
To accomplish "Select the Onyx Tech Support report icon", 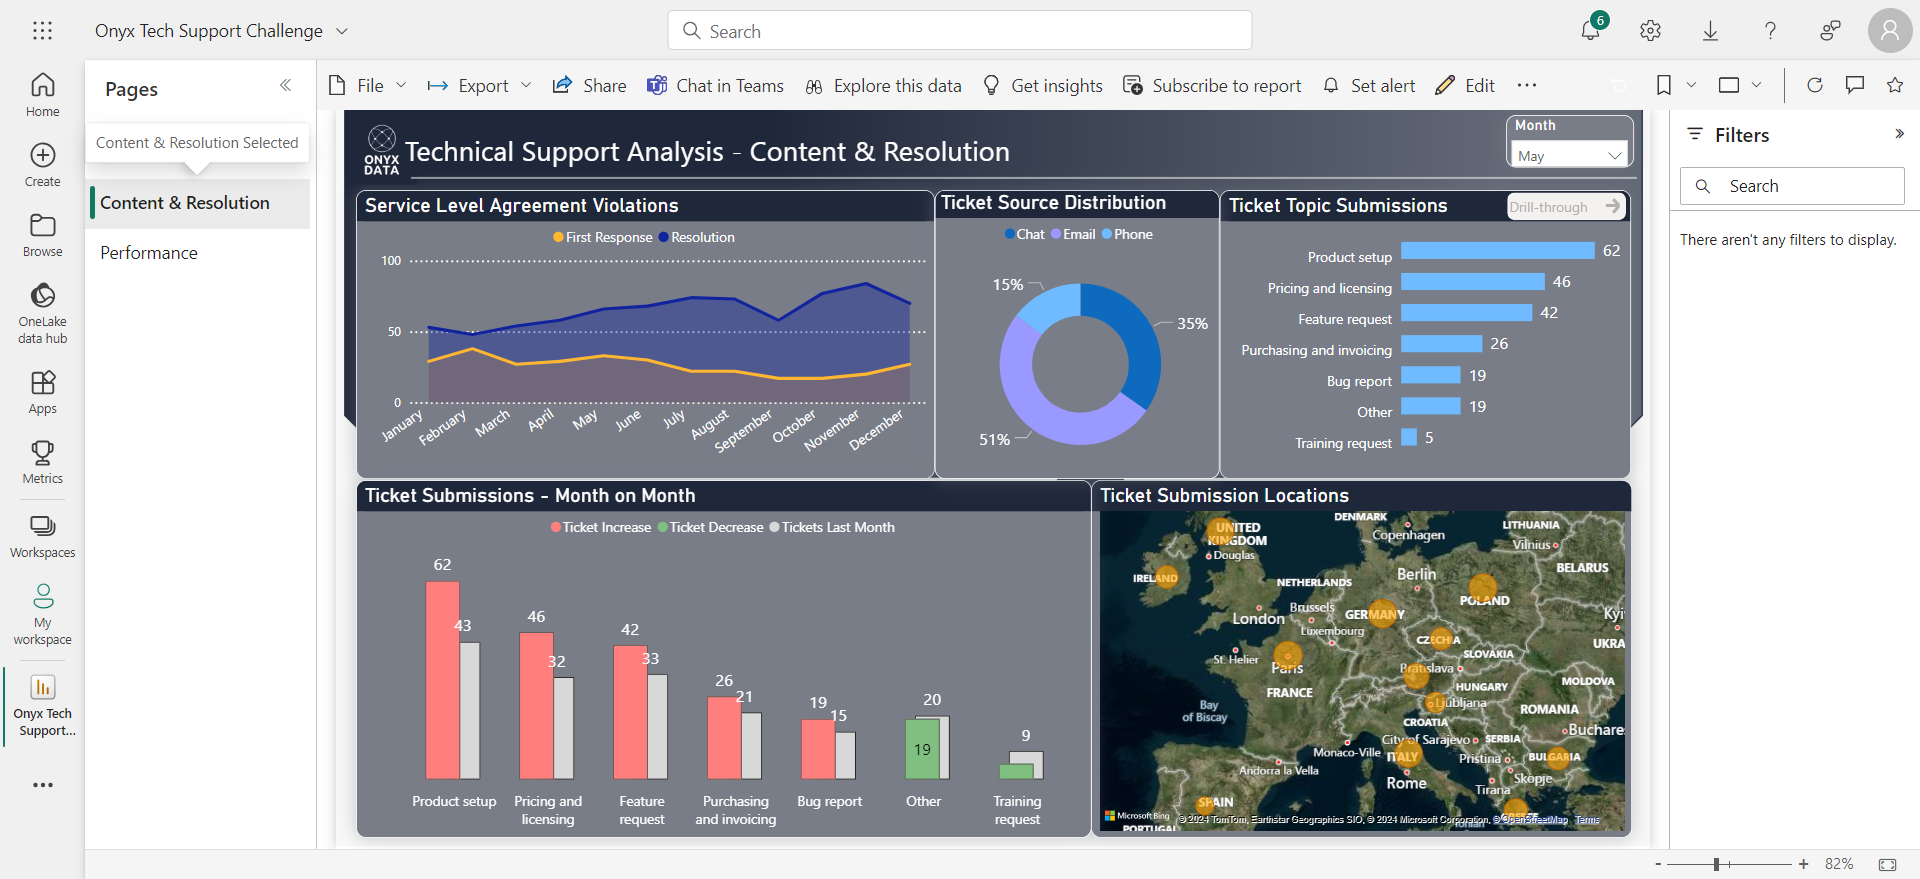I will (x=43, y=687).
